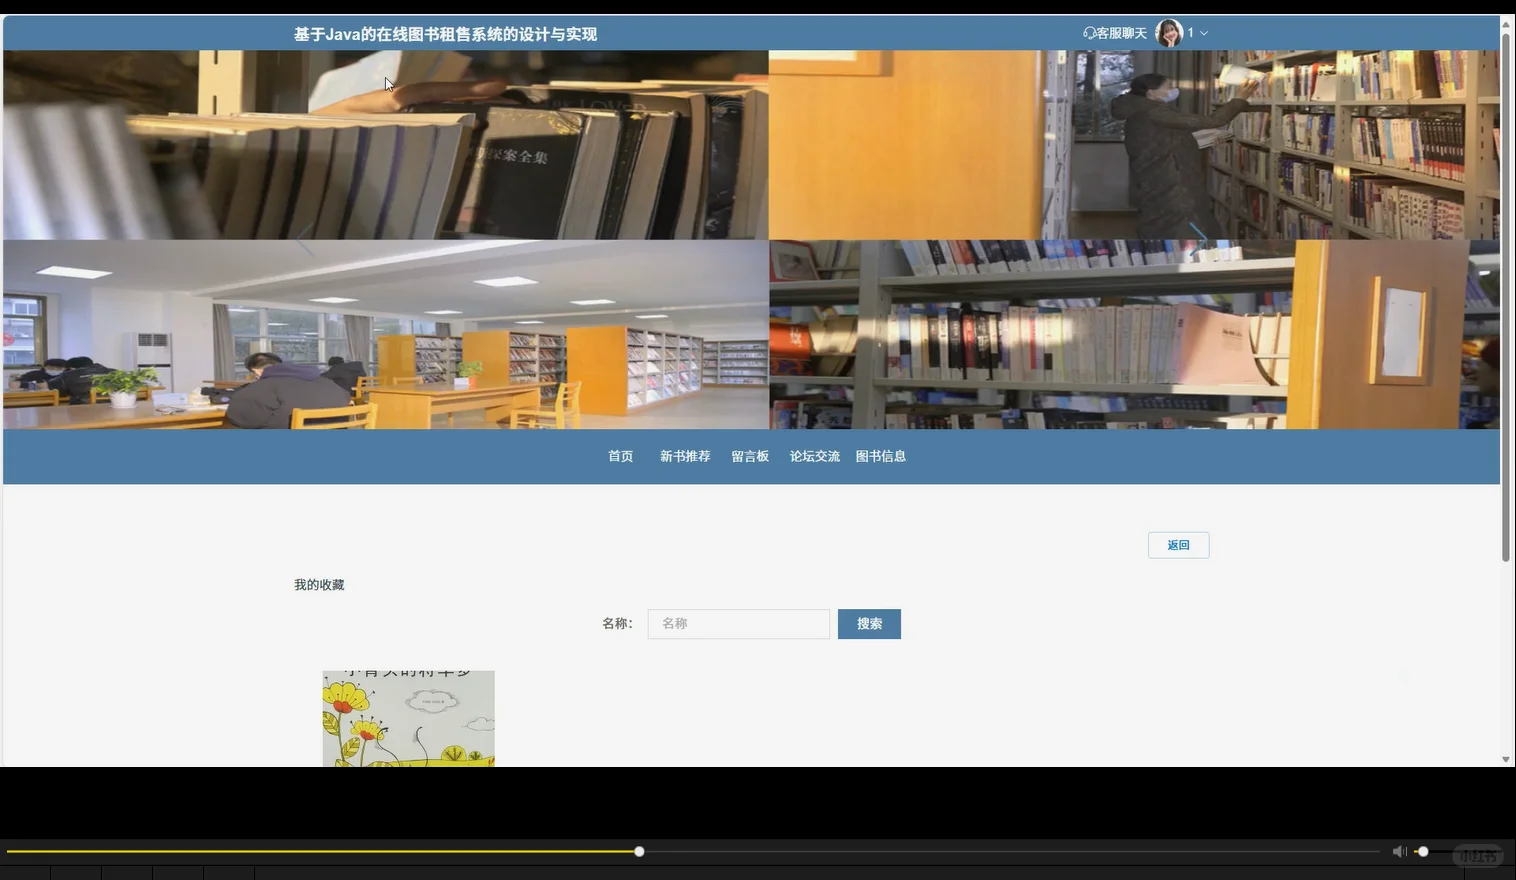Click the 返回 back button
1516x880 pixels.
tap(1179, 545)
